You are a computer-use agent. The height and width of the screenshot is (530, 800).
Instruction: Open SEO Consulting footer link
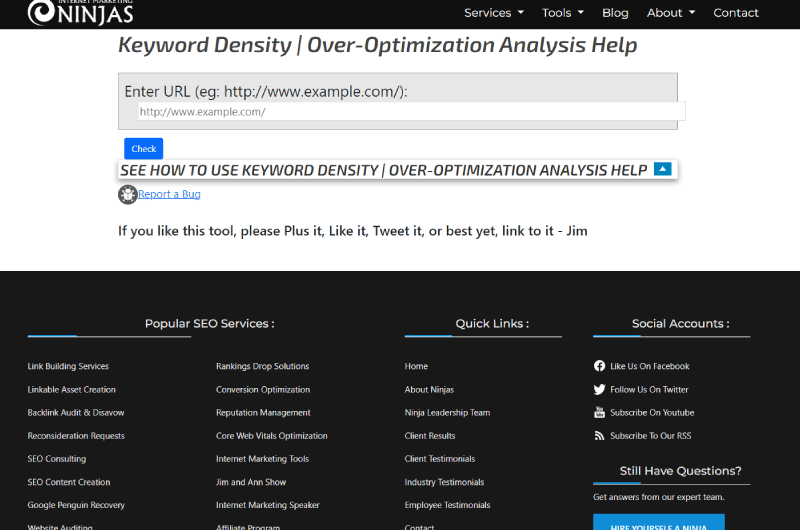(x=57, y=459)
